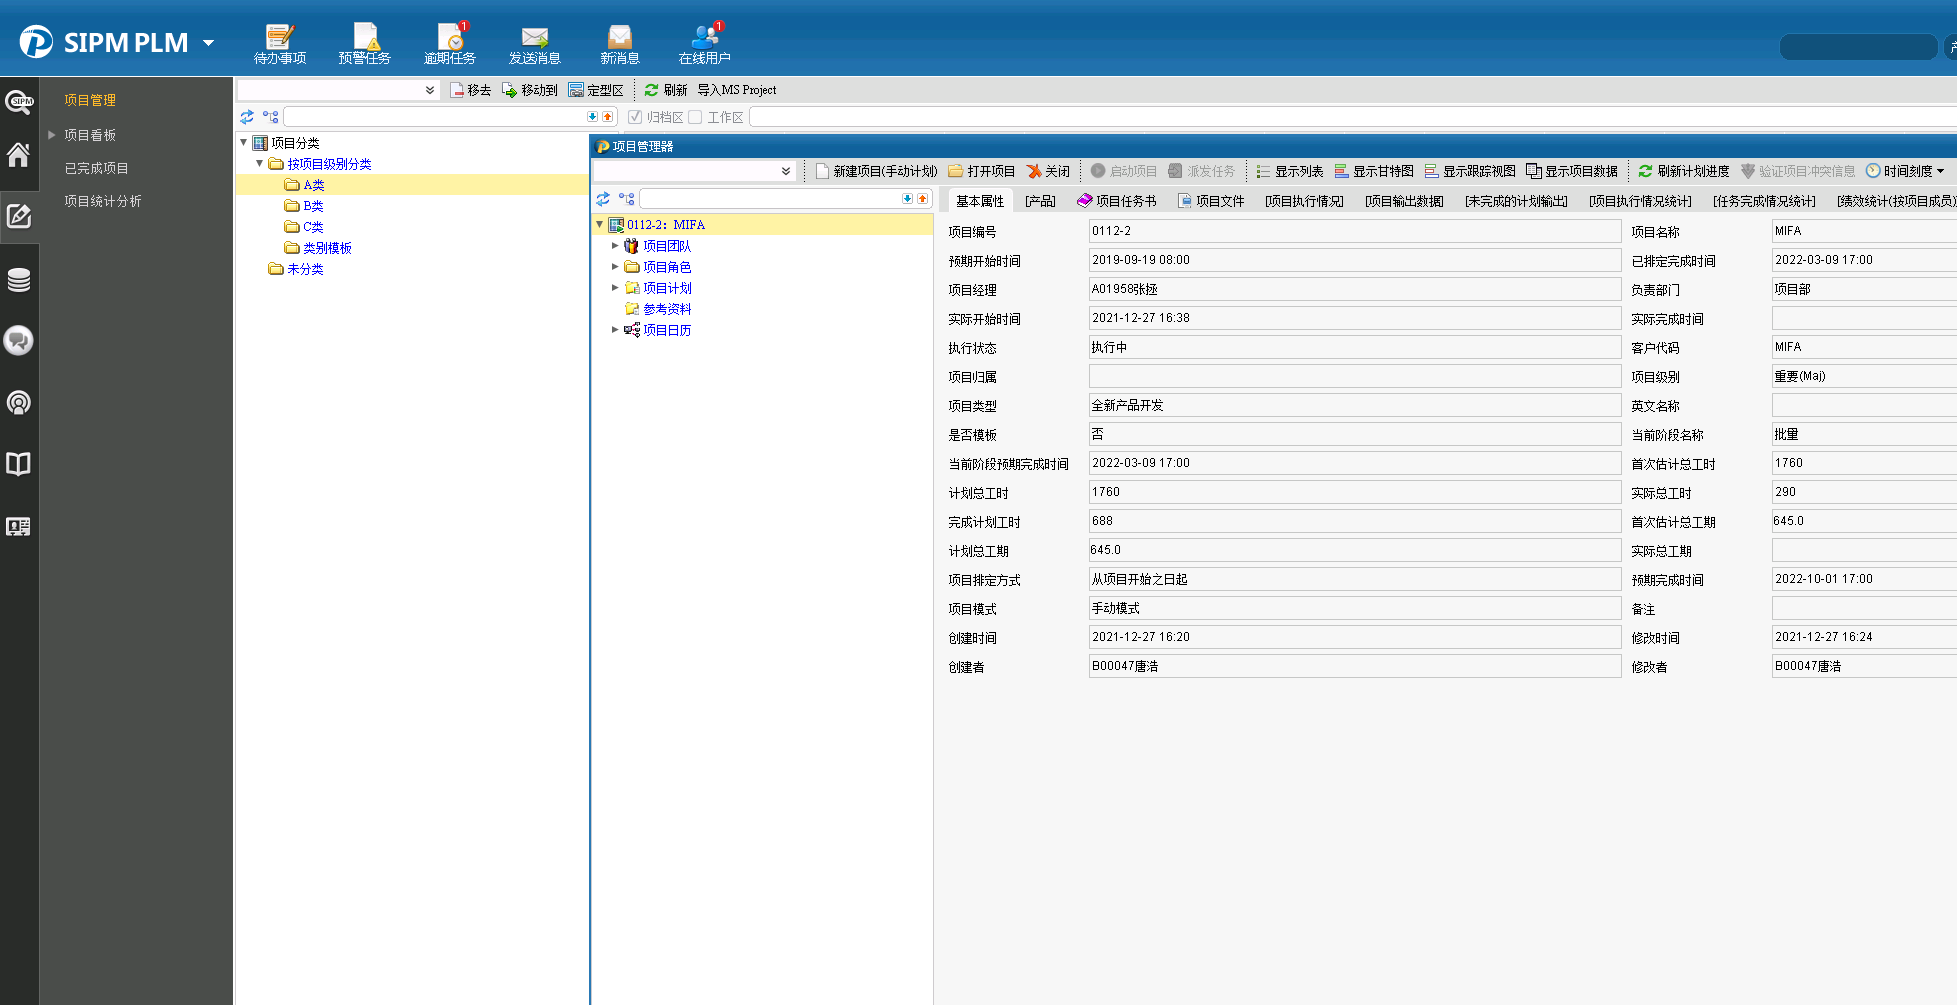Expand the 项目计划 tree node
Screen dimensions: 1957x1005
(615, 288)
